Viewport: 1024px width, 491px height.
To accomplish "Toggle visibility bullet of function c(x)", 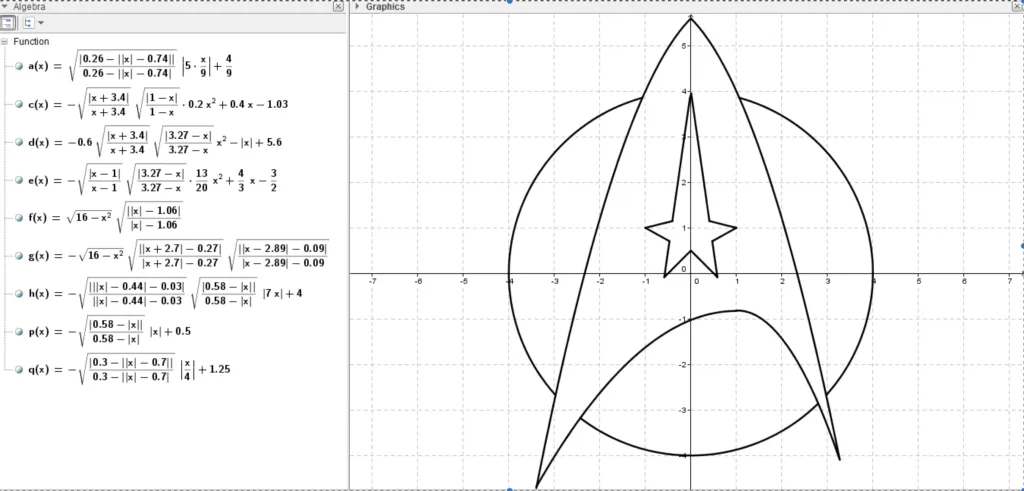I will point(19,104).
